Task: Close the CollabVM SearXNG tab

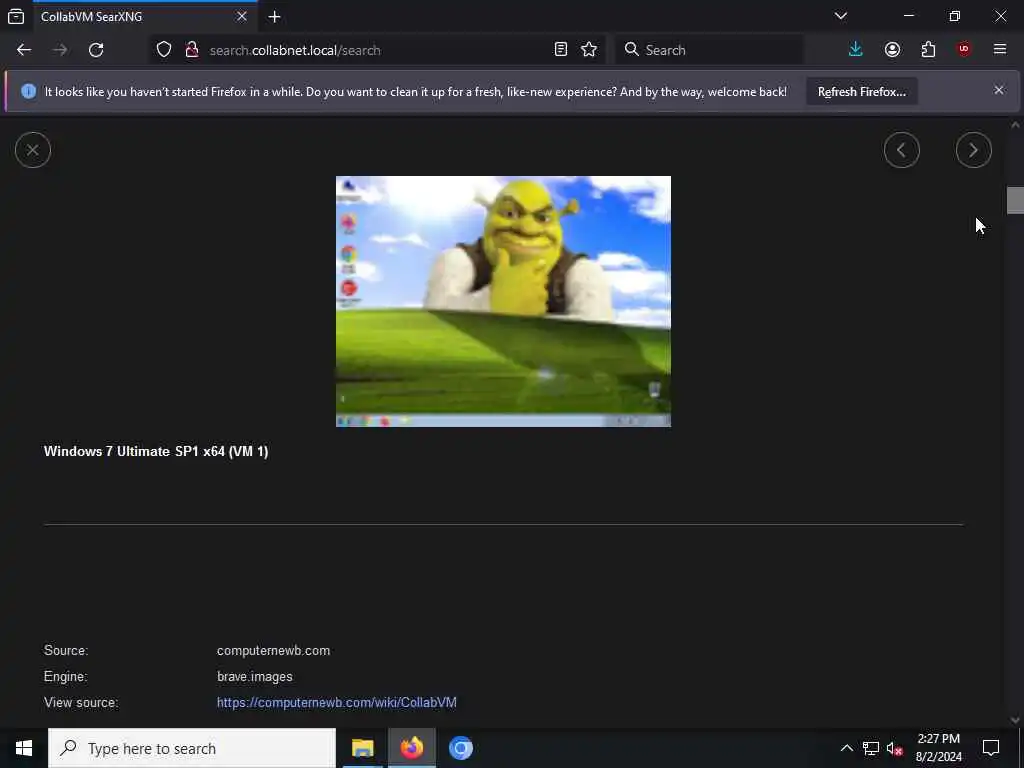Action: pos(242,16)
